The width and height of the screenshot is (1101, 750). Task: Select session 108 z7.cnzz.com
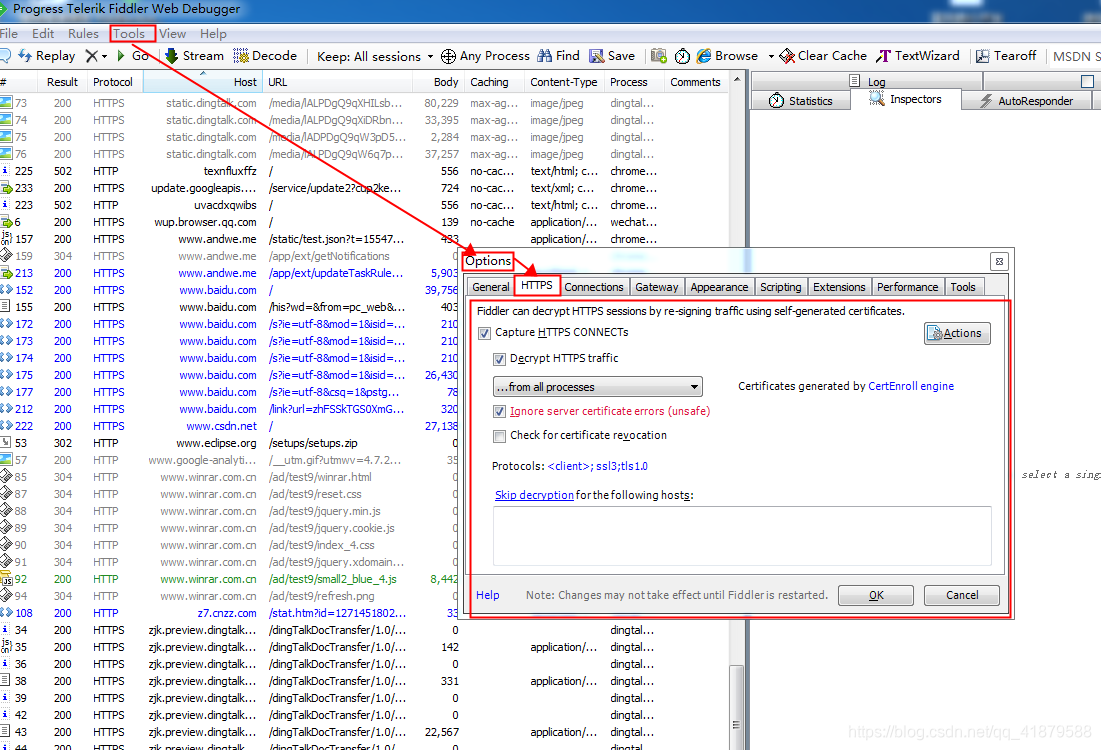click(x=228, y=613)
